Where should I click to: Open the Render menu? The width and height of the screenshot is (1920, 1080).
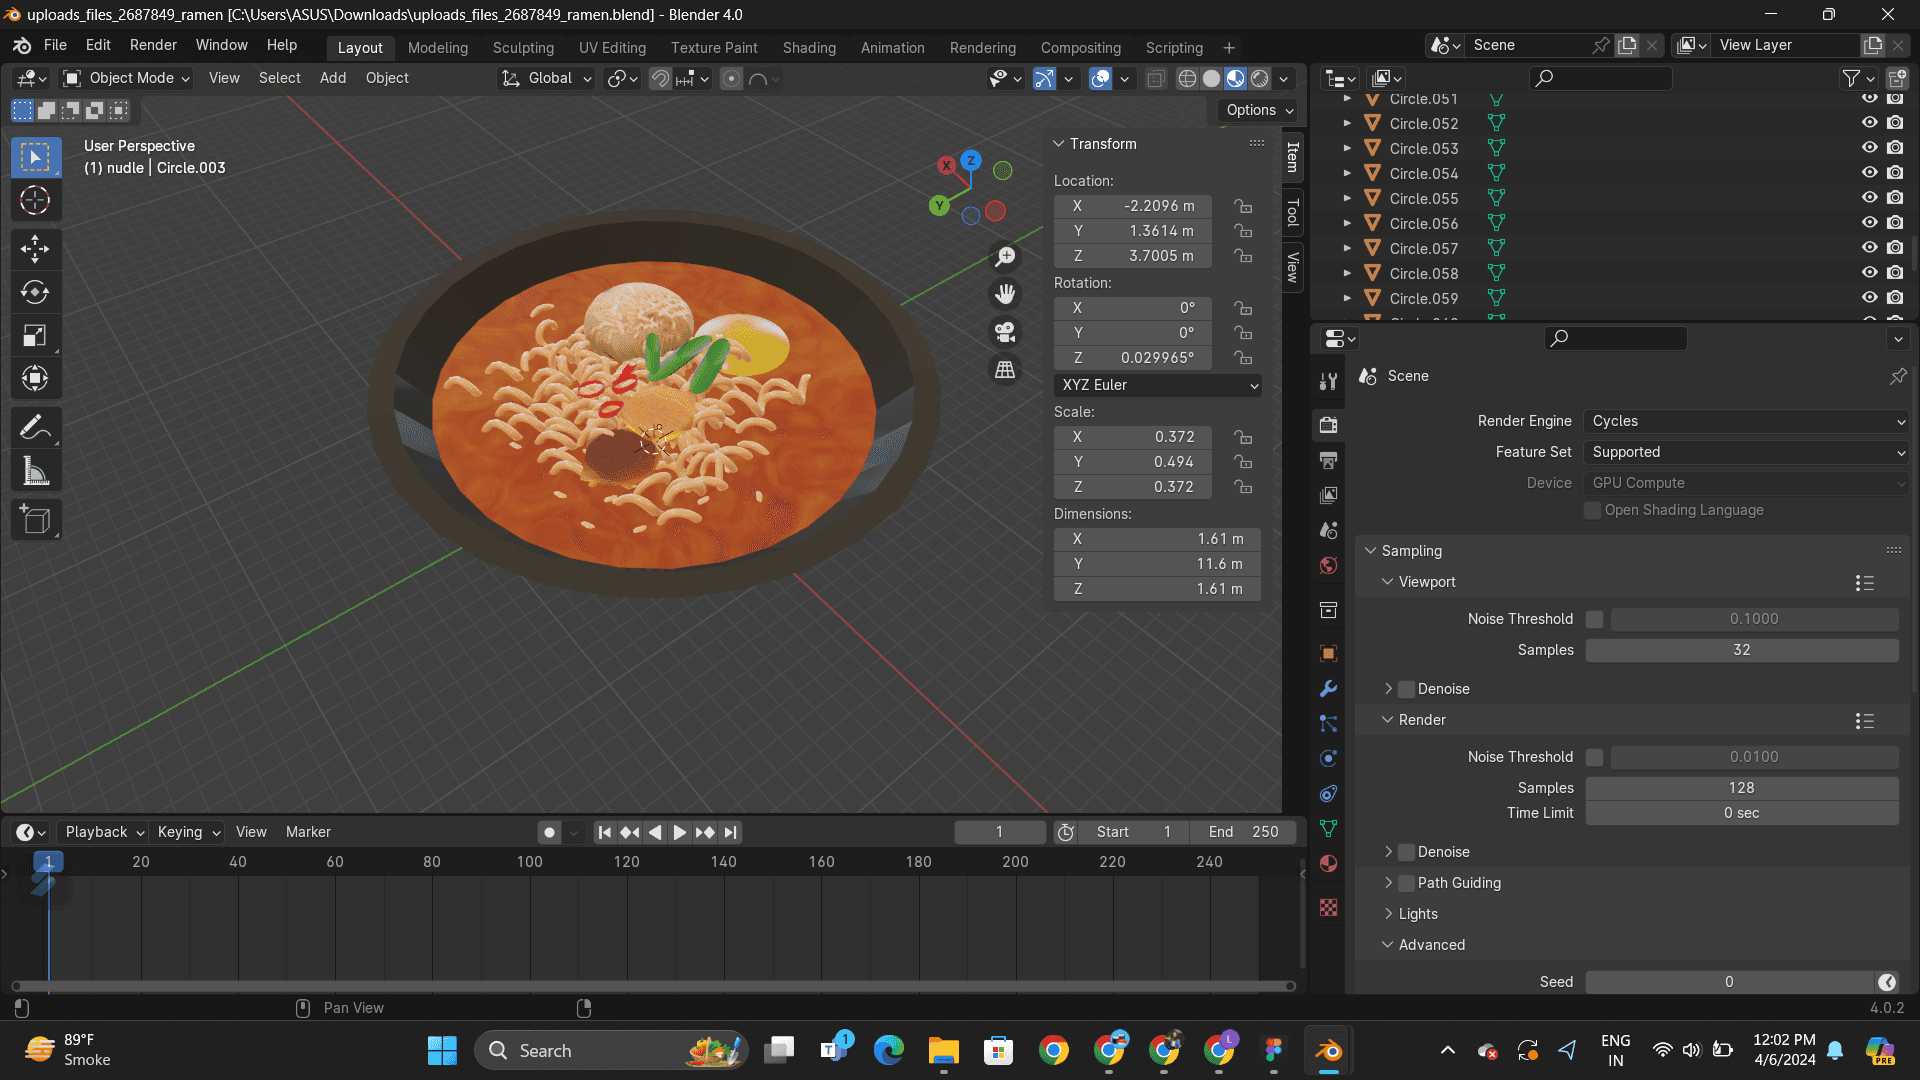[x=153, y=45]
